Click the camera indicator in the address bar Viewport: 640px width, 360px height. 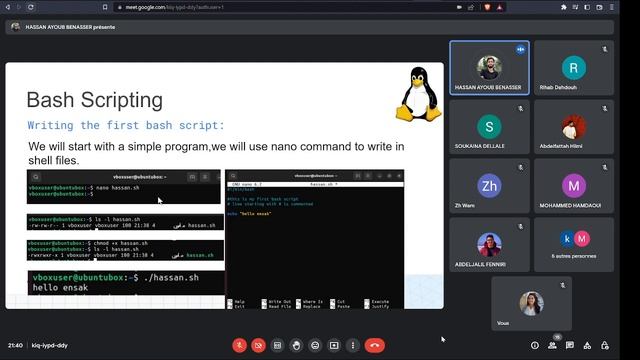click(x=459, y=7)
